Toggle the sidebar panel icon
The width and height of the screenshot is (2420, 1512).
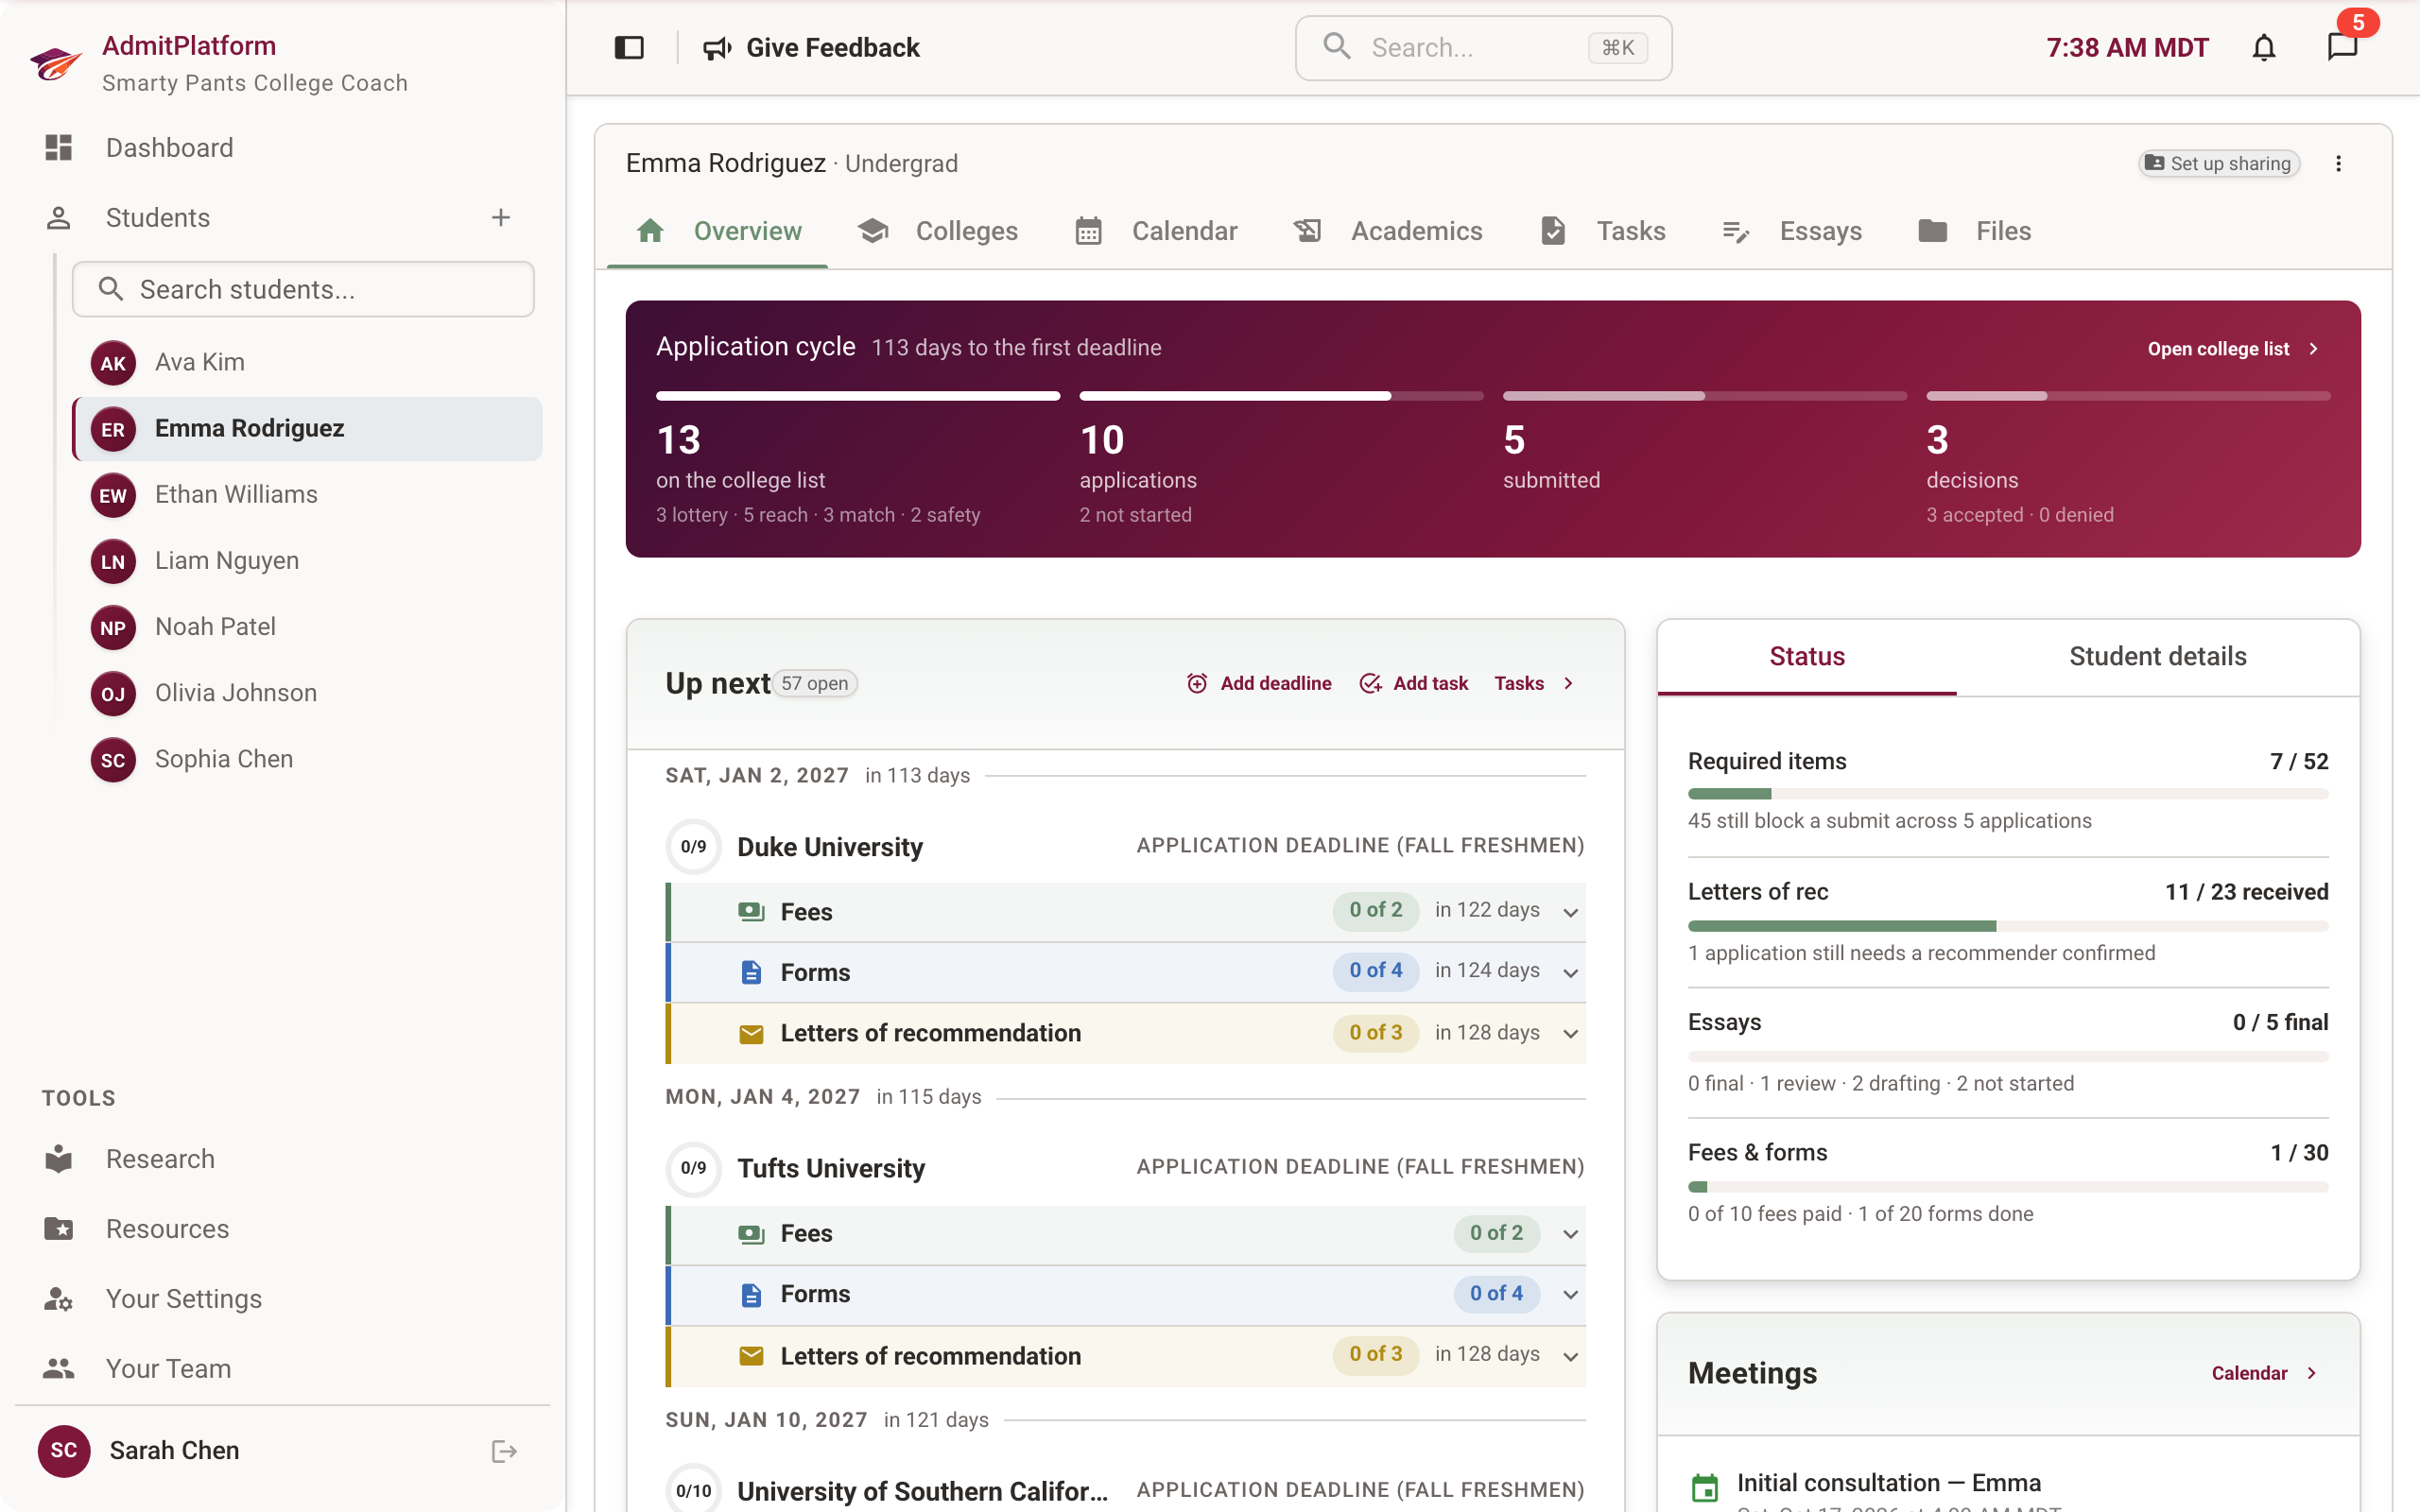(629, 47)
